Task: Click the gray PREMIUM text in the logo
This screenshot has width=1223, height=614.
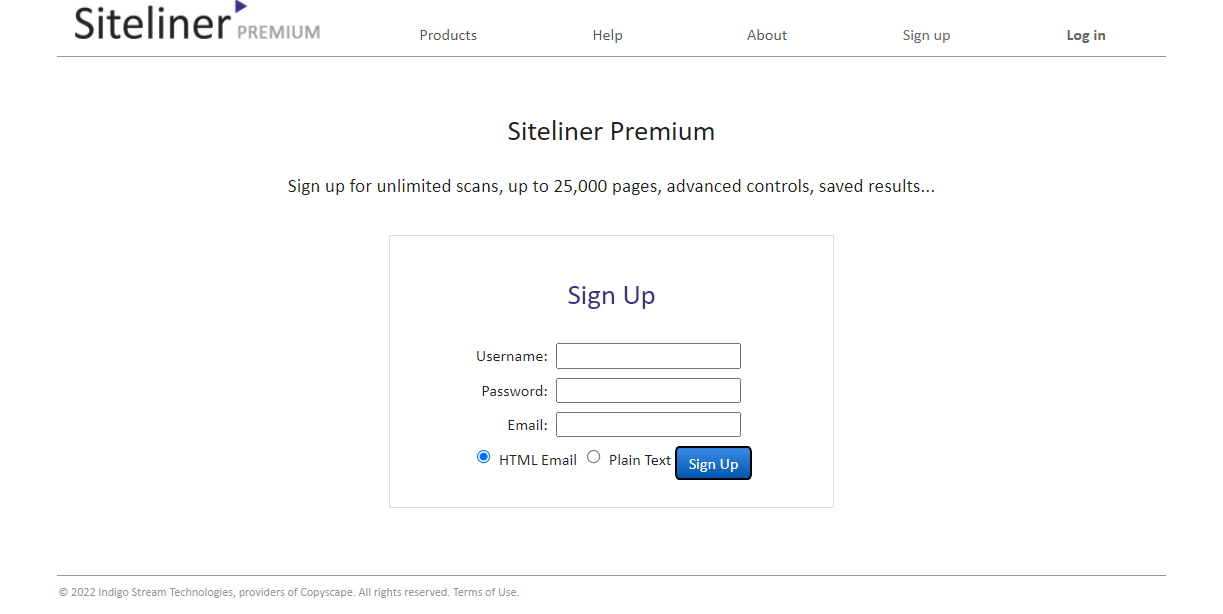Action: (279, 32)
